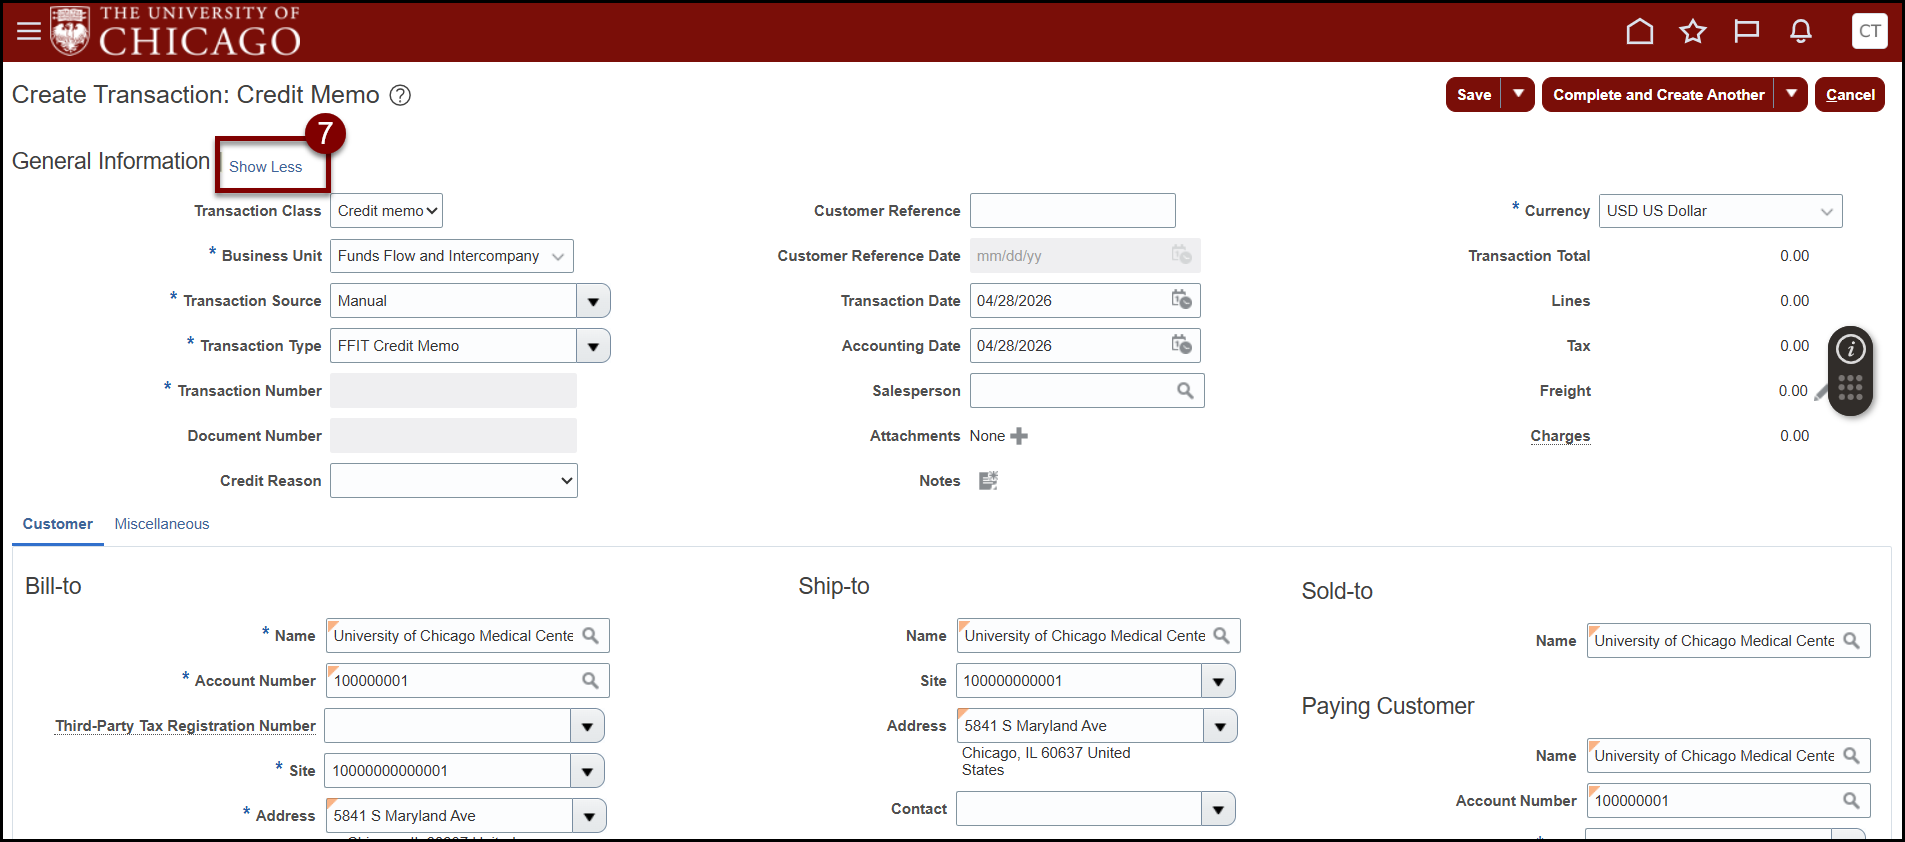Open Transaction Date calendar picker
Image resolution: width=1905 pixels, height=842 pixels.
(1182, 300)
